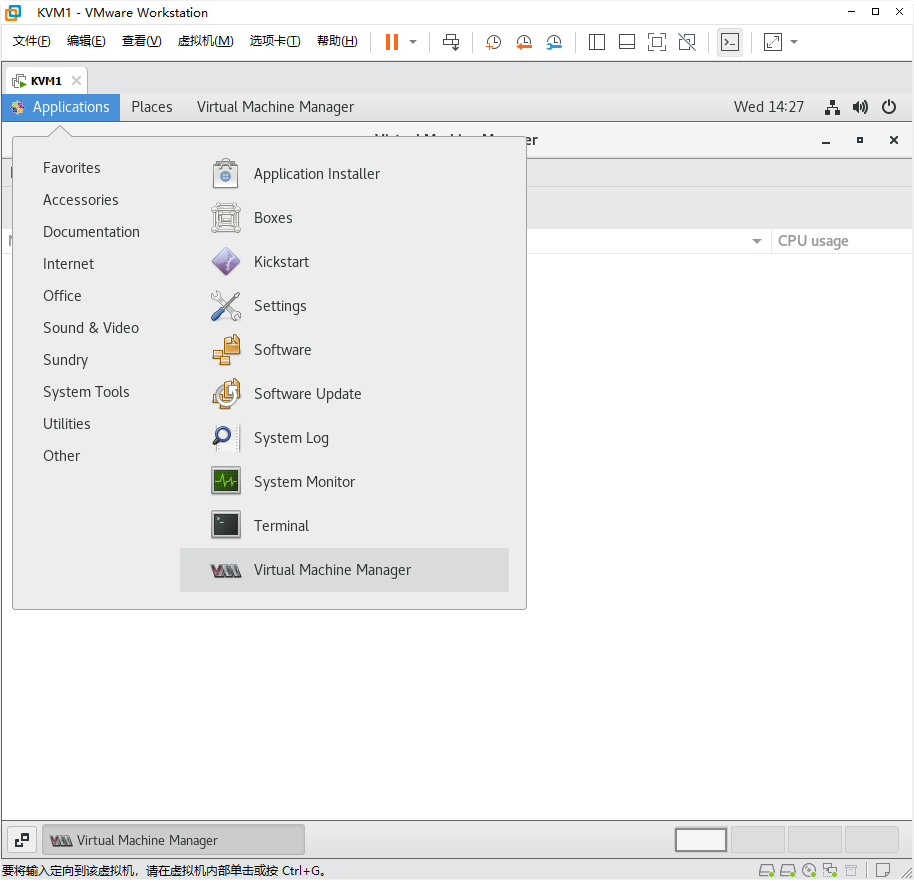Select the Office category
Viewport: 914px width, 880px height.
(62, 296)
